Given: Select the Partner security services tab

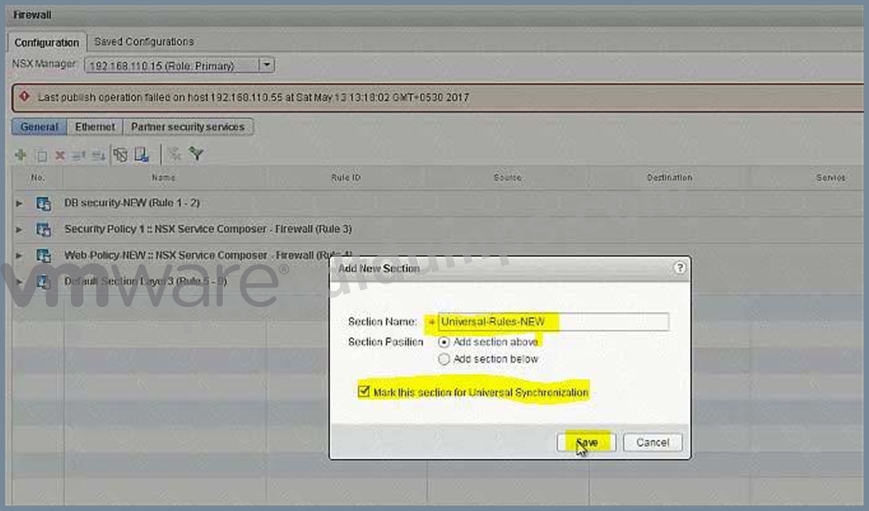Looking at the screenshot, I should point(188,127).
